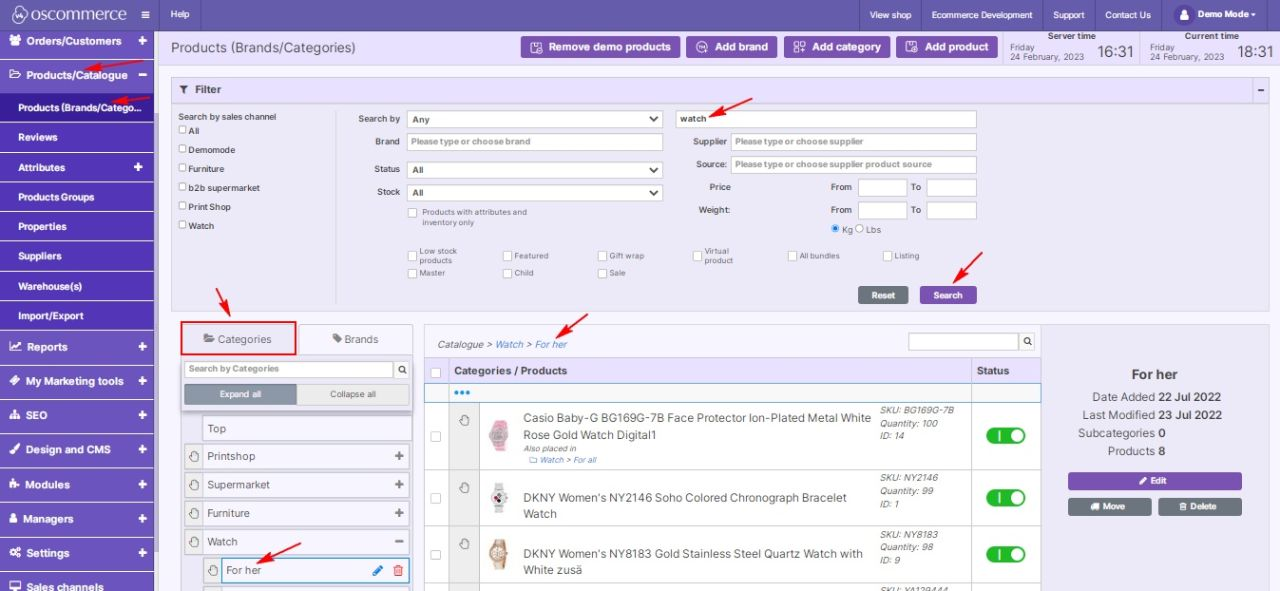1280x591 pixels.
Task: Reset the filter with Reset button
Action: tap(883, 295)
